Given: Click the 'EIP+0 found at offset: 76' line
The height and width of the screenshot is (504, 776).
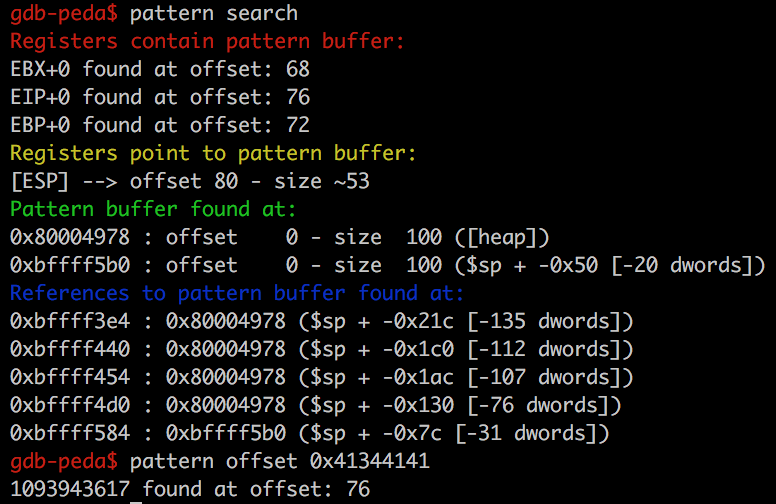Looking at the screenshot, I should click(160, 98).
